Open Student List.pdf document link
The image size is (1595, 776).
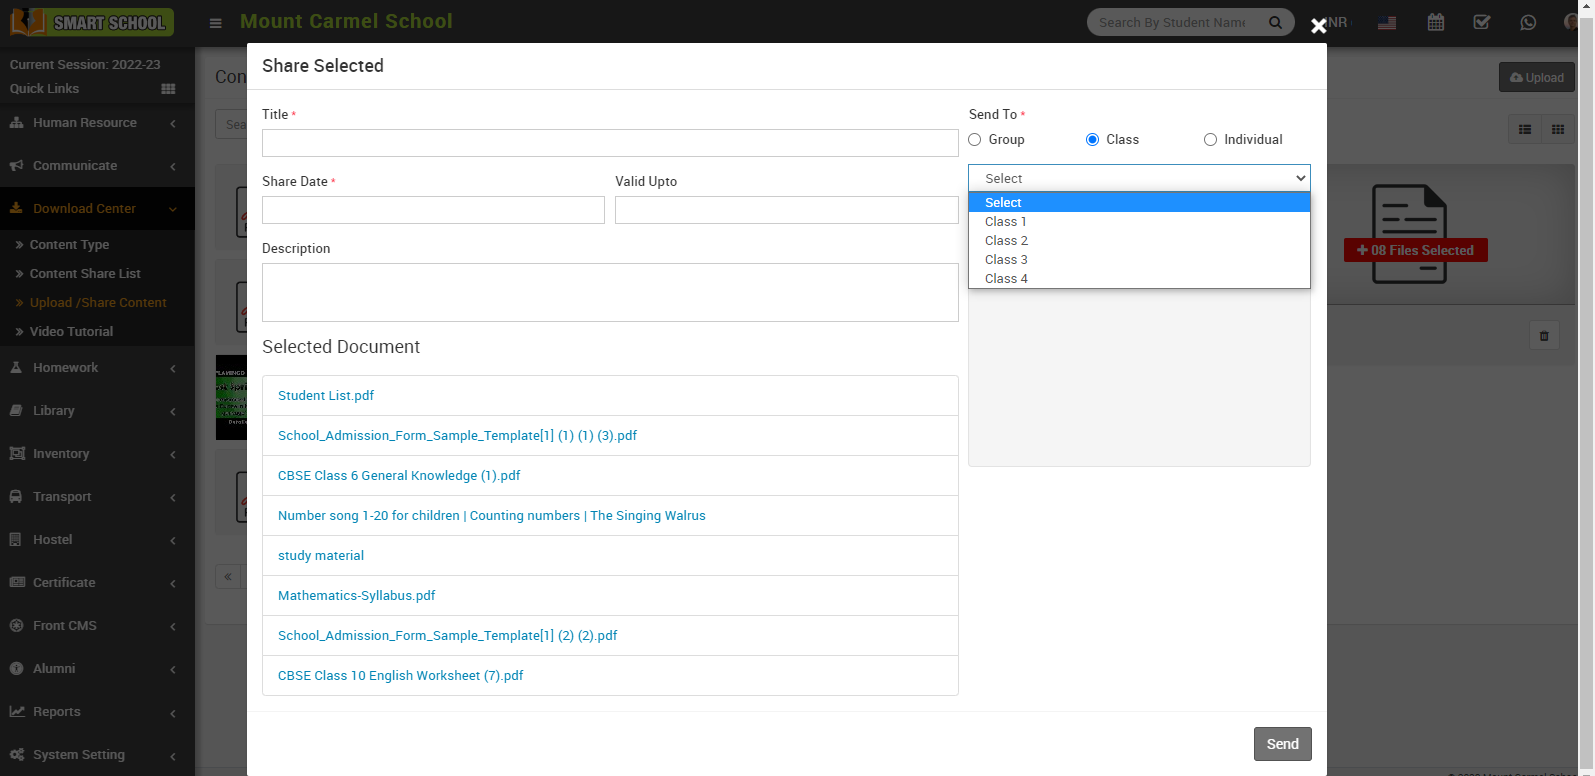pyautogui.click(x=326, y=396)
